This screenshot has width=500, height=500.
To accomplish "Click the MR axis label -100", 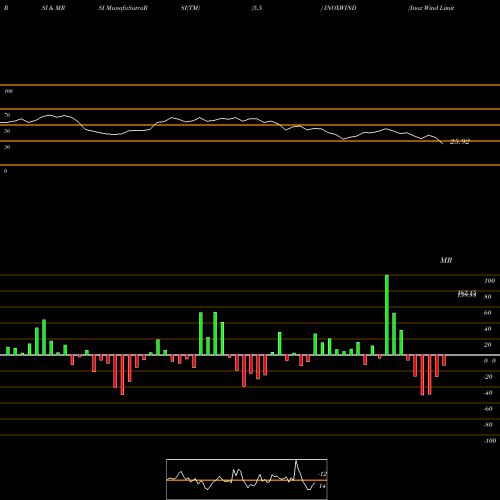I will 490,441.
